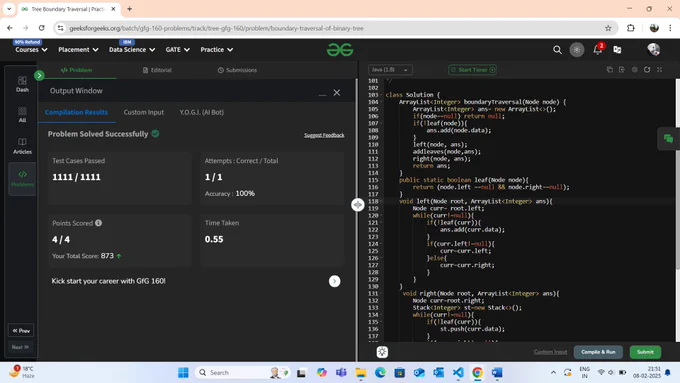Open Dash in the left sidebar
The width and height of the screenshot is (680, 383).
[22, 84]
